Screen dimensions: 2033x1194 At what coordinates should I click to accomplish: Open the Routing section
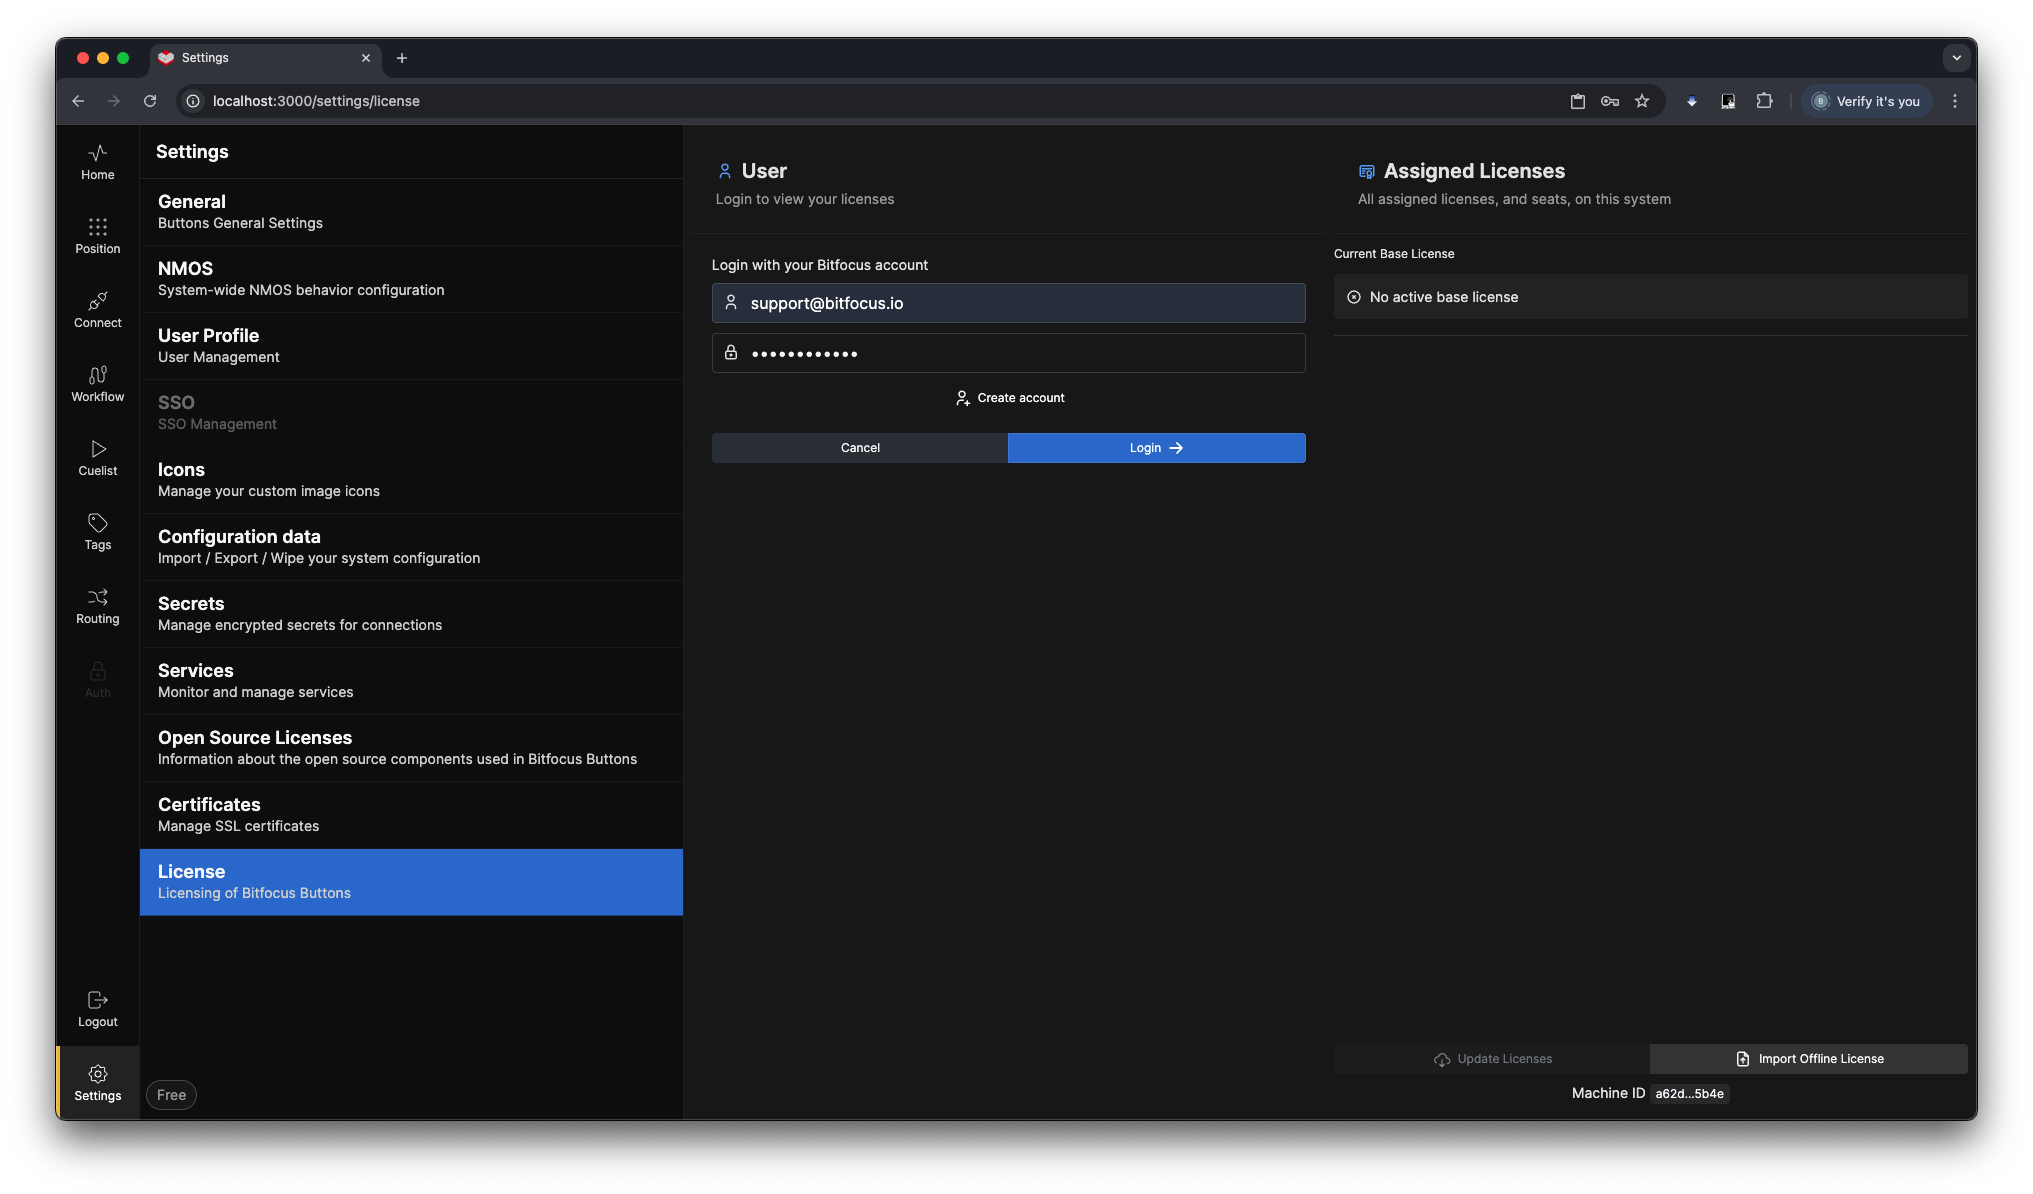97,606
